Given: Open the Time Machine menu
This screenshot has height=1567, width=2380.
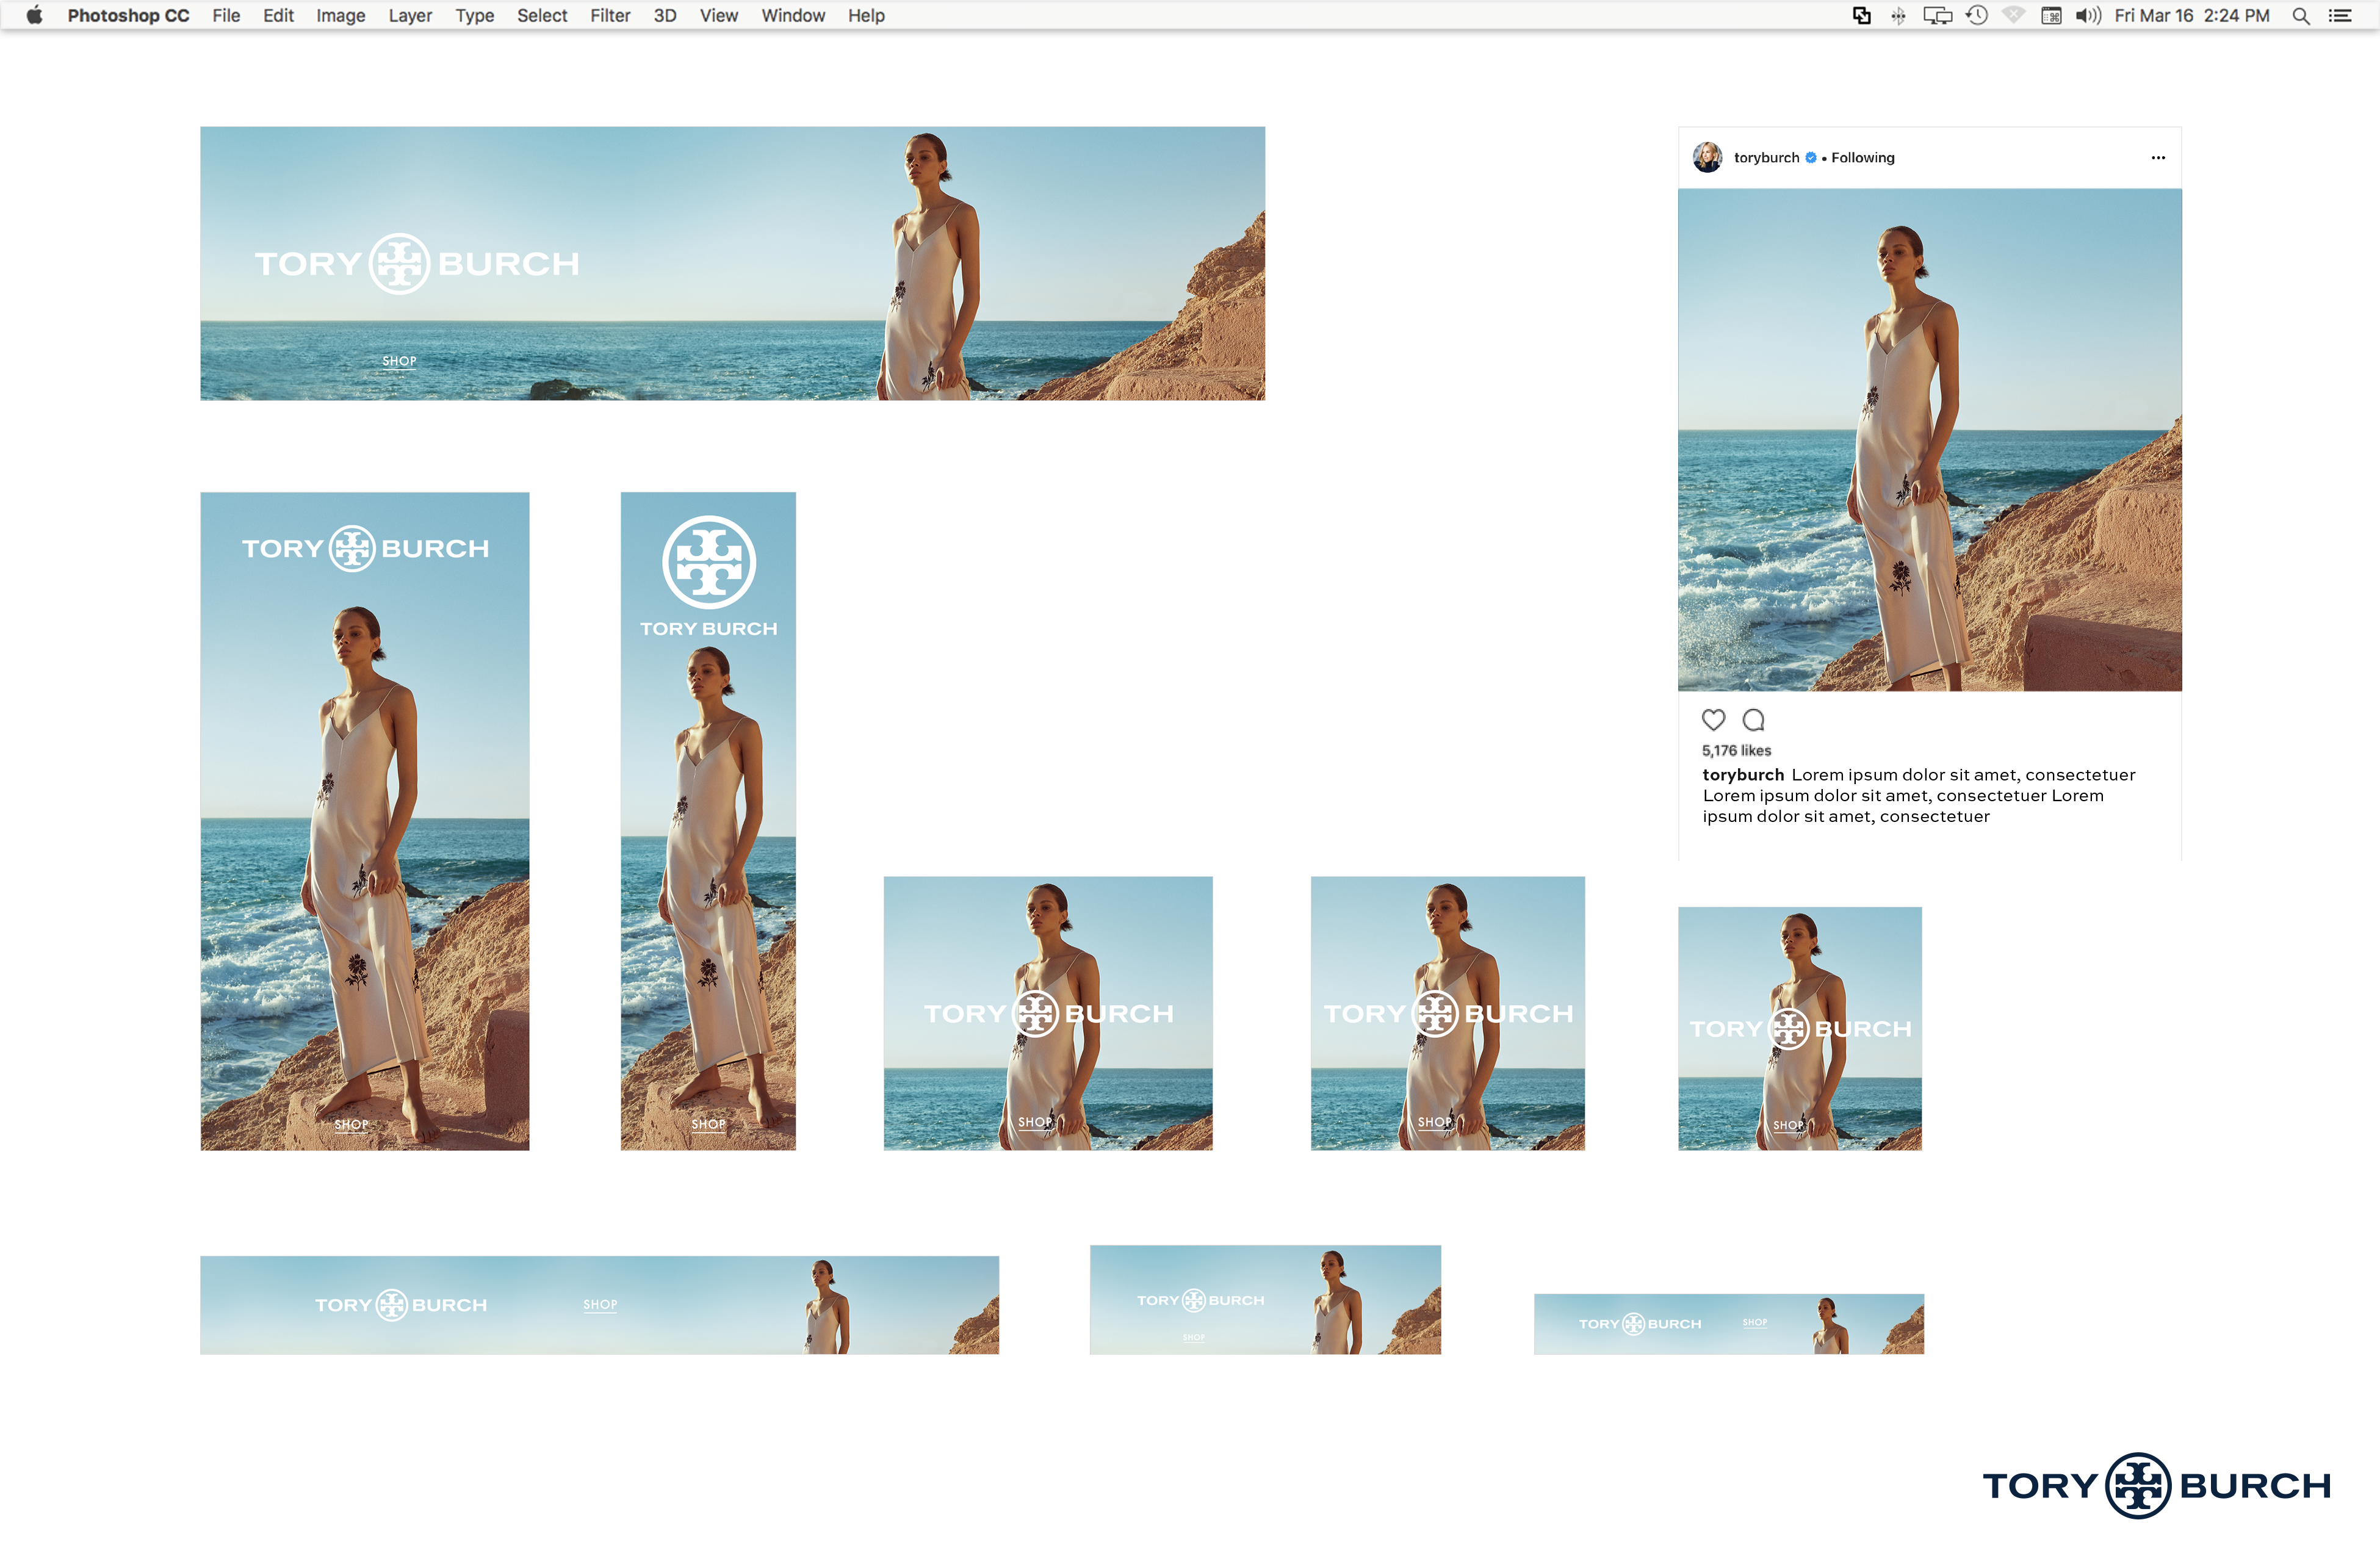Looking at the screenshot, I should [1977, 15].
